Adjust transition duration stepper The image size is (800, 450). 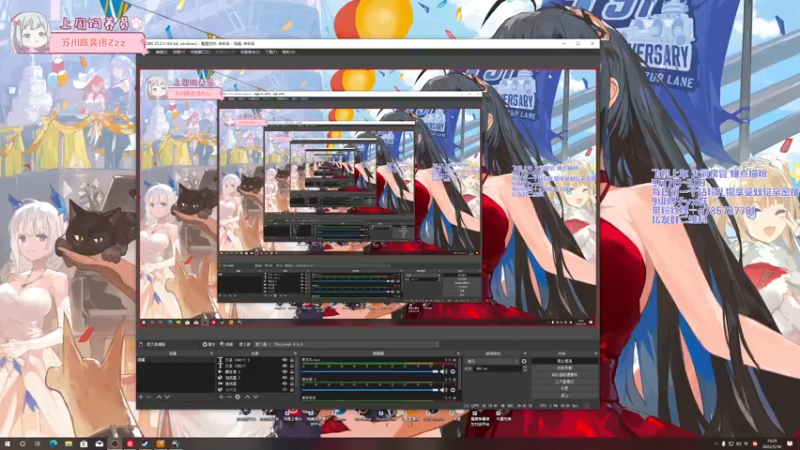click(525, 368)
